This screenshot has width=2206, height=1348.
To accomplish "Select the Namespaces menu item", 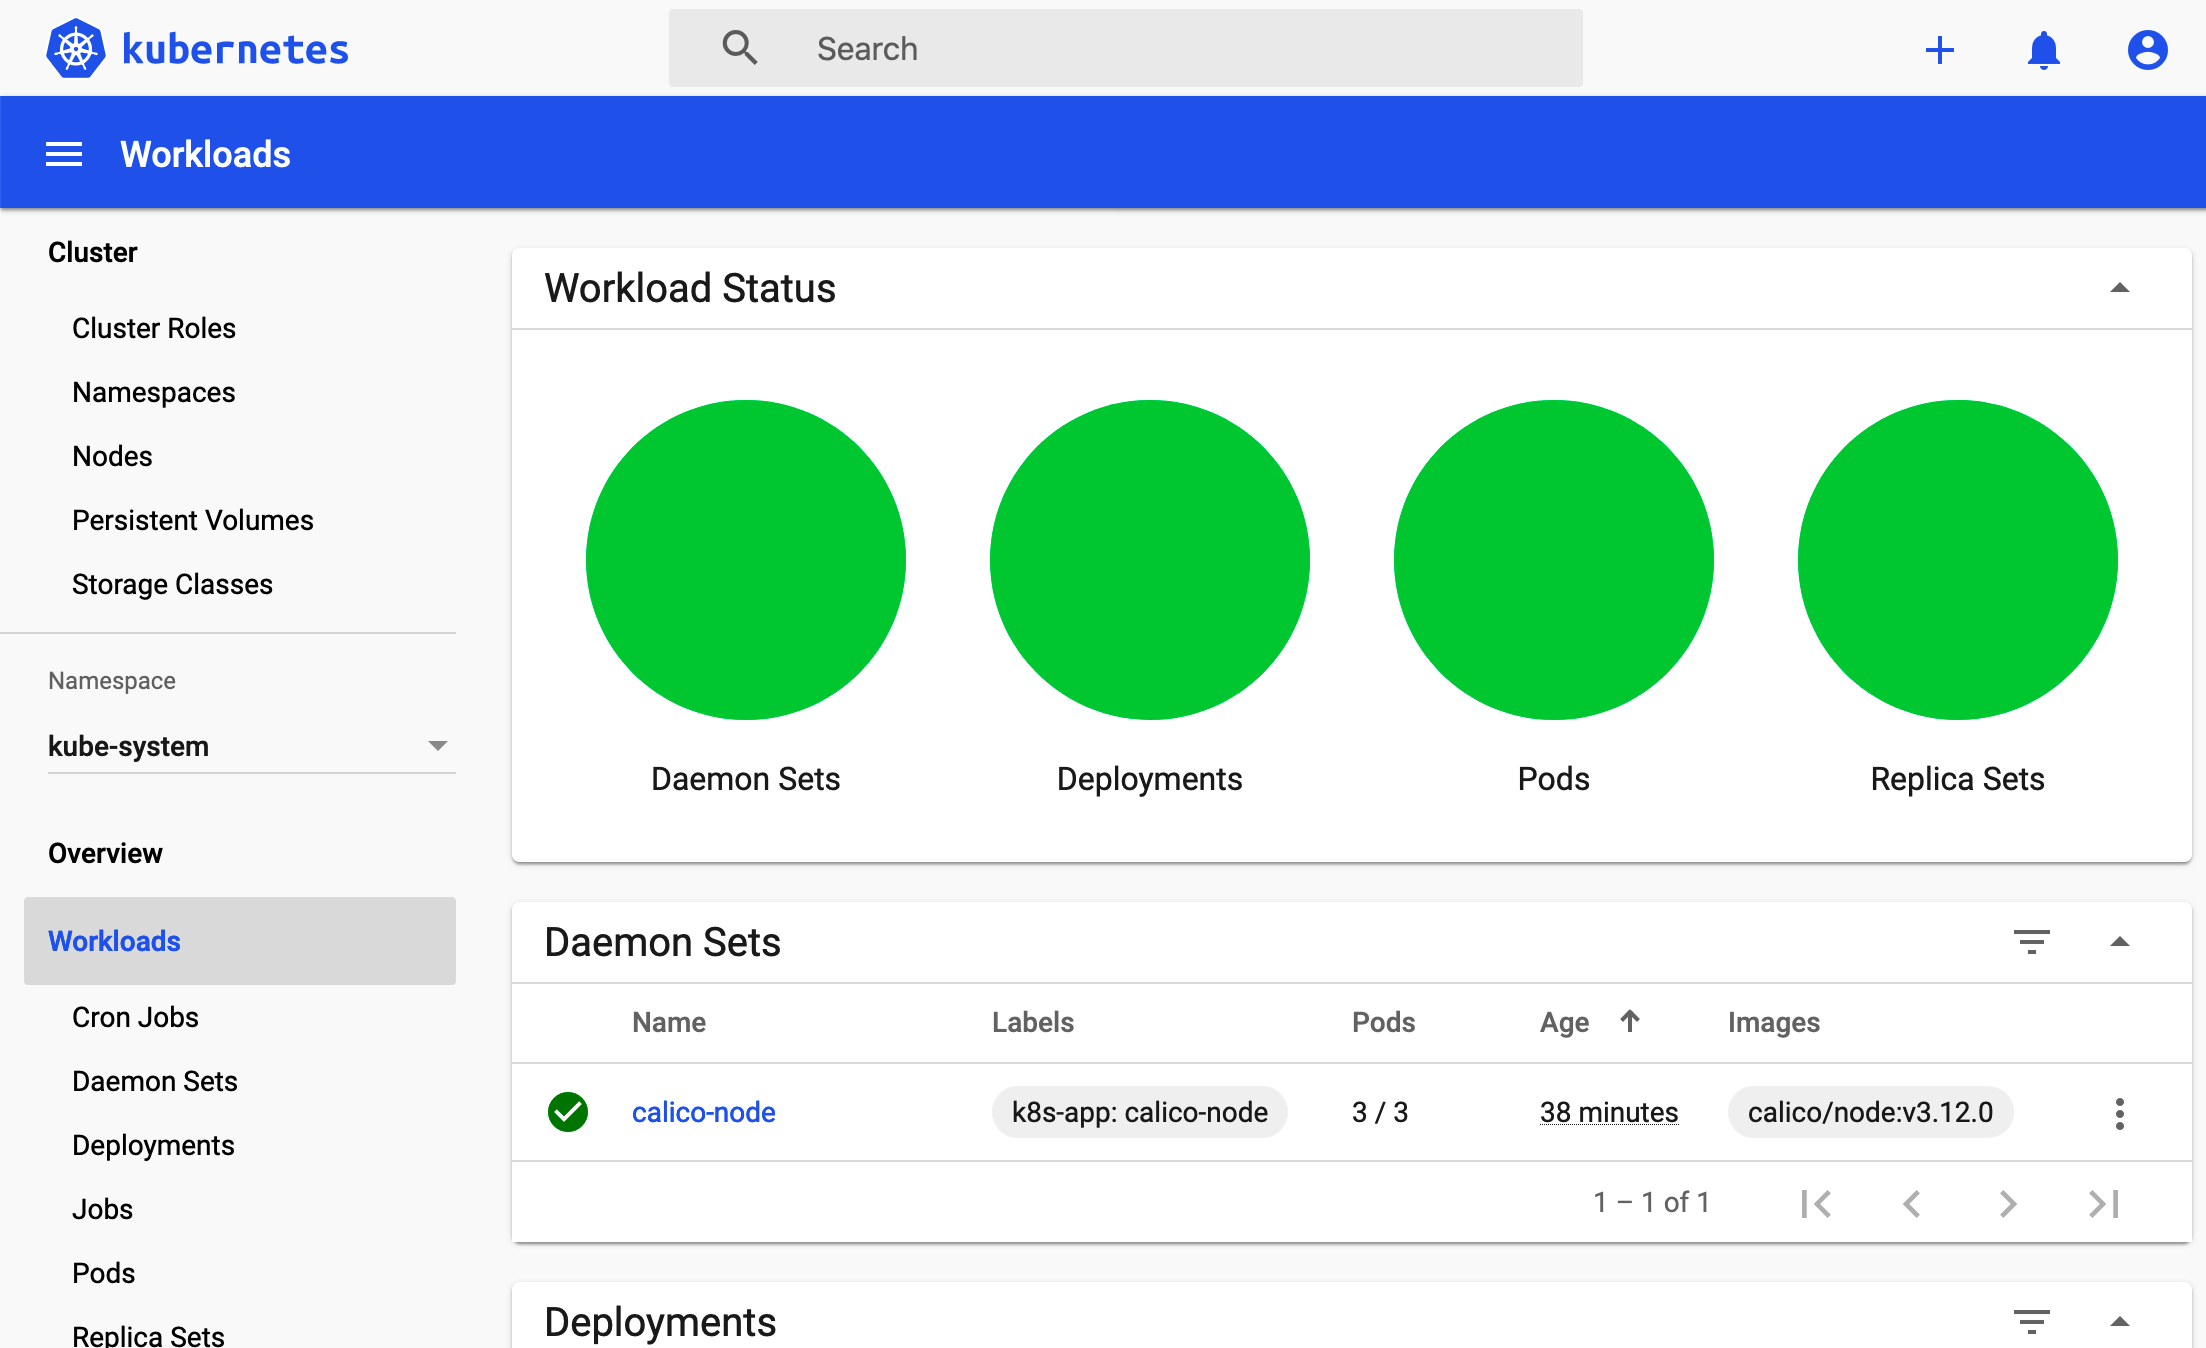I will 153,391.
